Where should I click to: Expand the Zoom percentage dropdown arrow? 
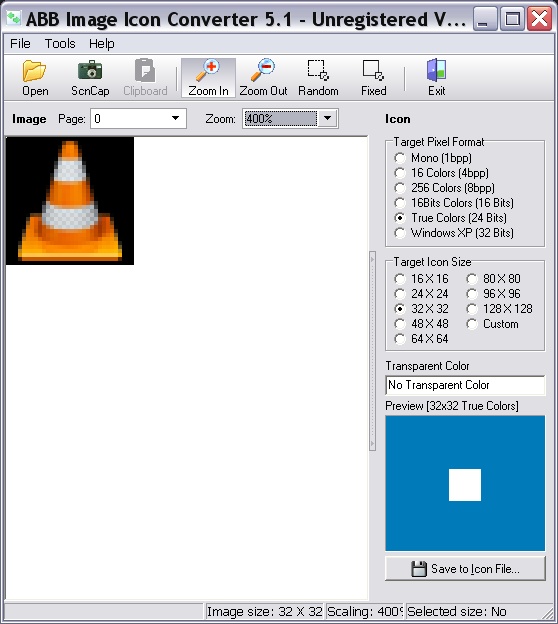(328, 118)
